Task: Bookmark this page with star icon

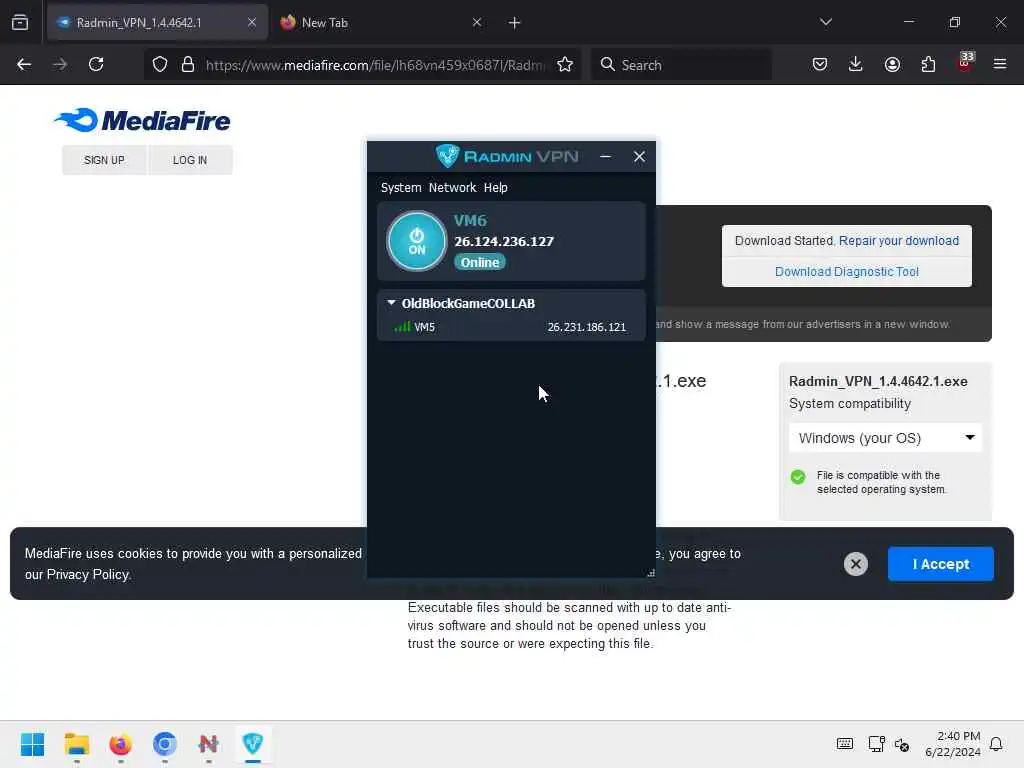Action: pos(565,65)
